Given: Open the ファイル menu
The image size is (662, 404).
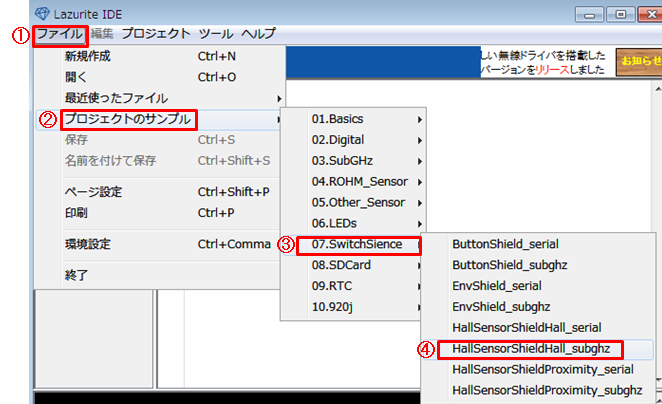Looking at the screenshot, I should click(60, 34).
